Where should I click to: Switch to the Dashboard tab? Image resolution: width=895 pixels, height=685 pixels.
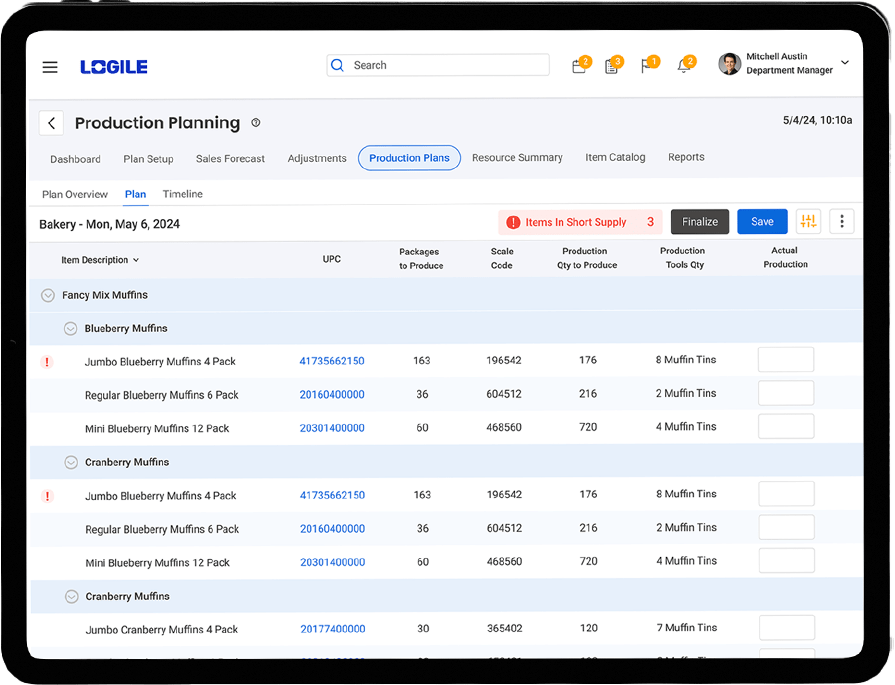pyautogui.click(x=75, y=159)
